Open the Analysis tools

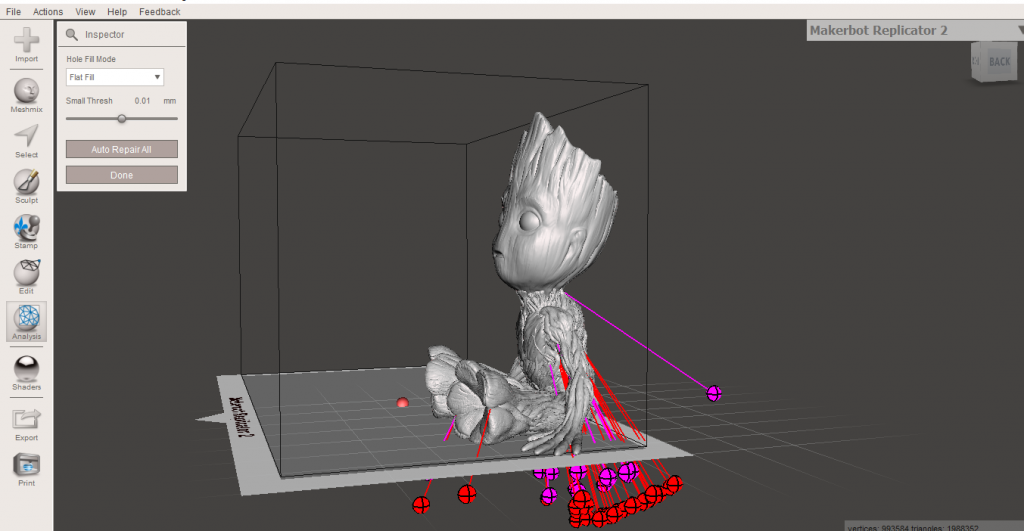coord(26,321)
